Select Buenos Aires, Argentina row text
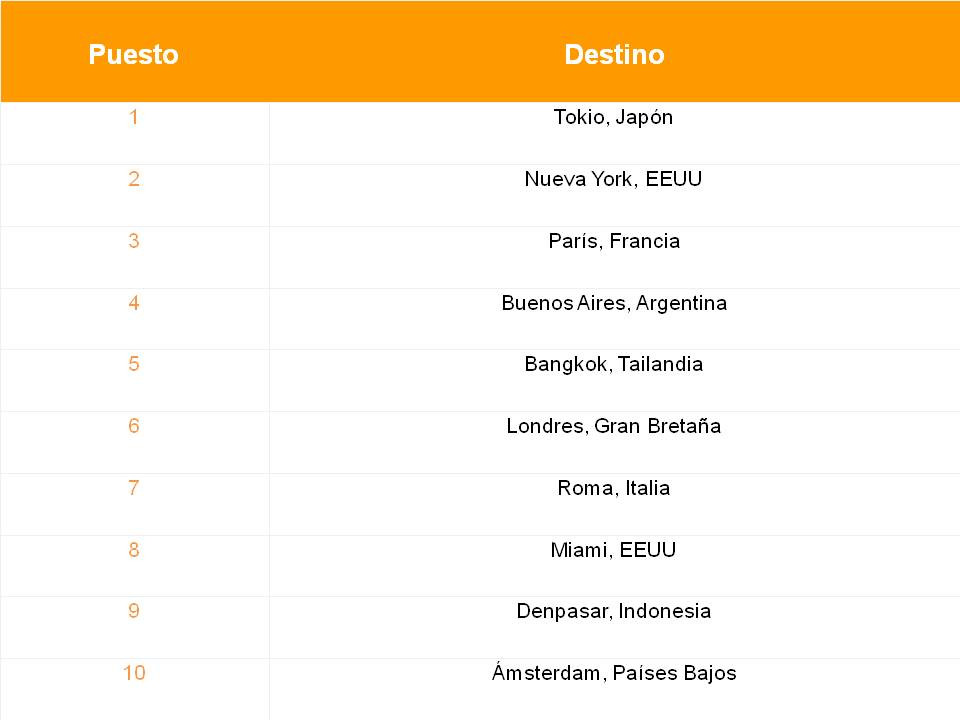This screenshot has height=720, width=960. [x=614, y=302]
